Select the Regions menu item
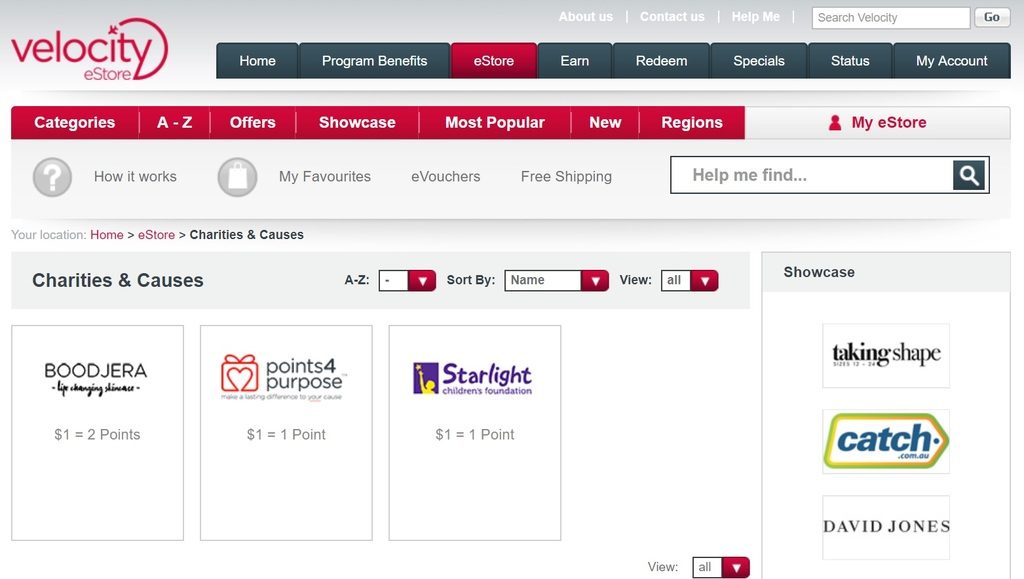Screen dimensions: 1024x579 (x=692, y=123)
